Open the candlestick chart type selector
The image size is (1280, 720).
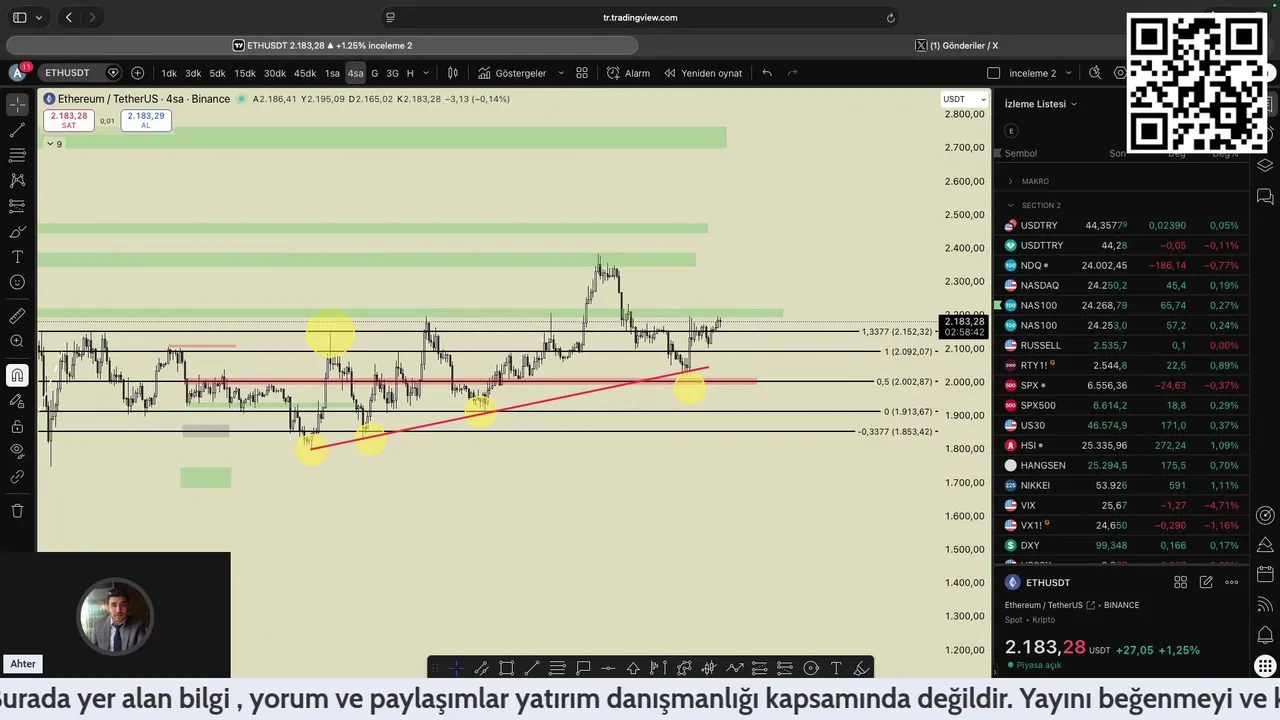453,73
